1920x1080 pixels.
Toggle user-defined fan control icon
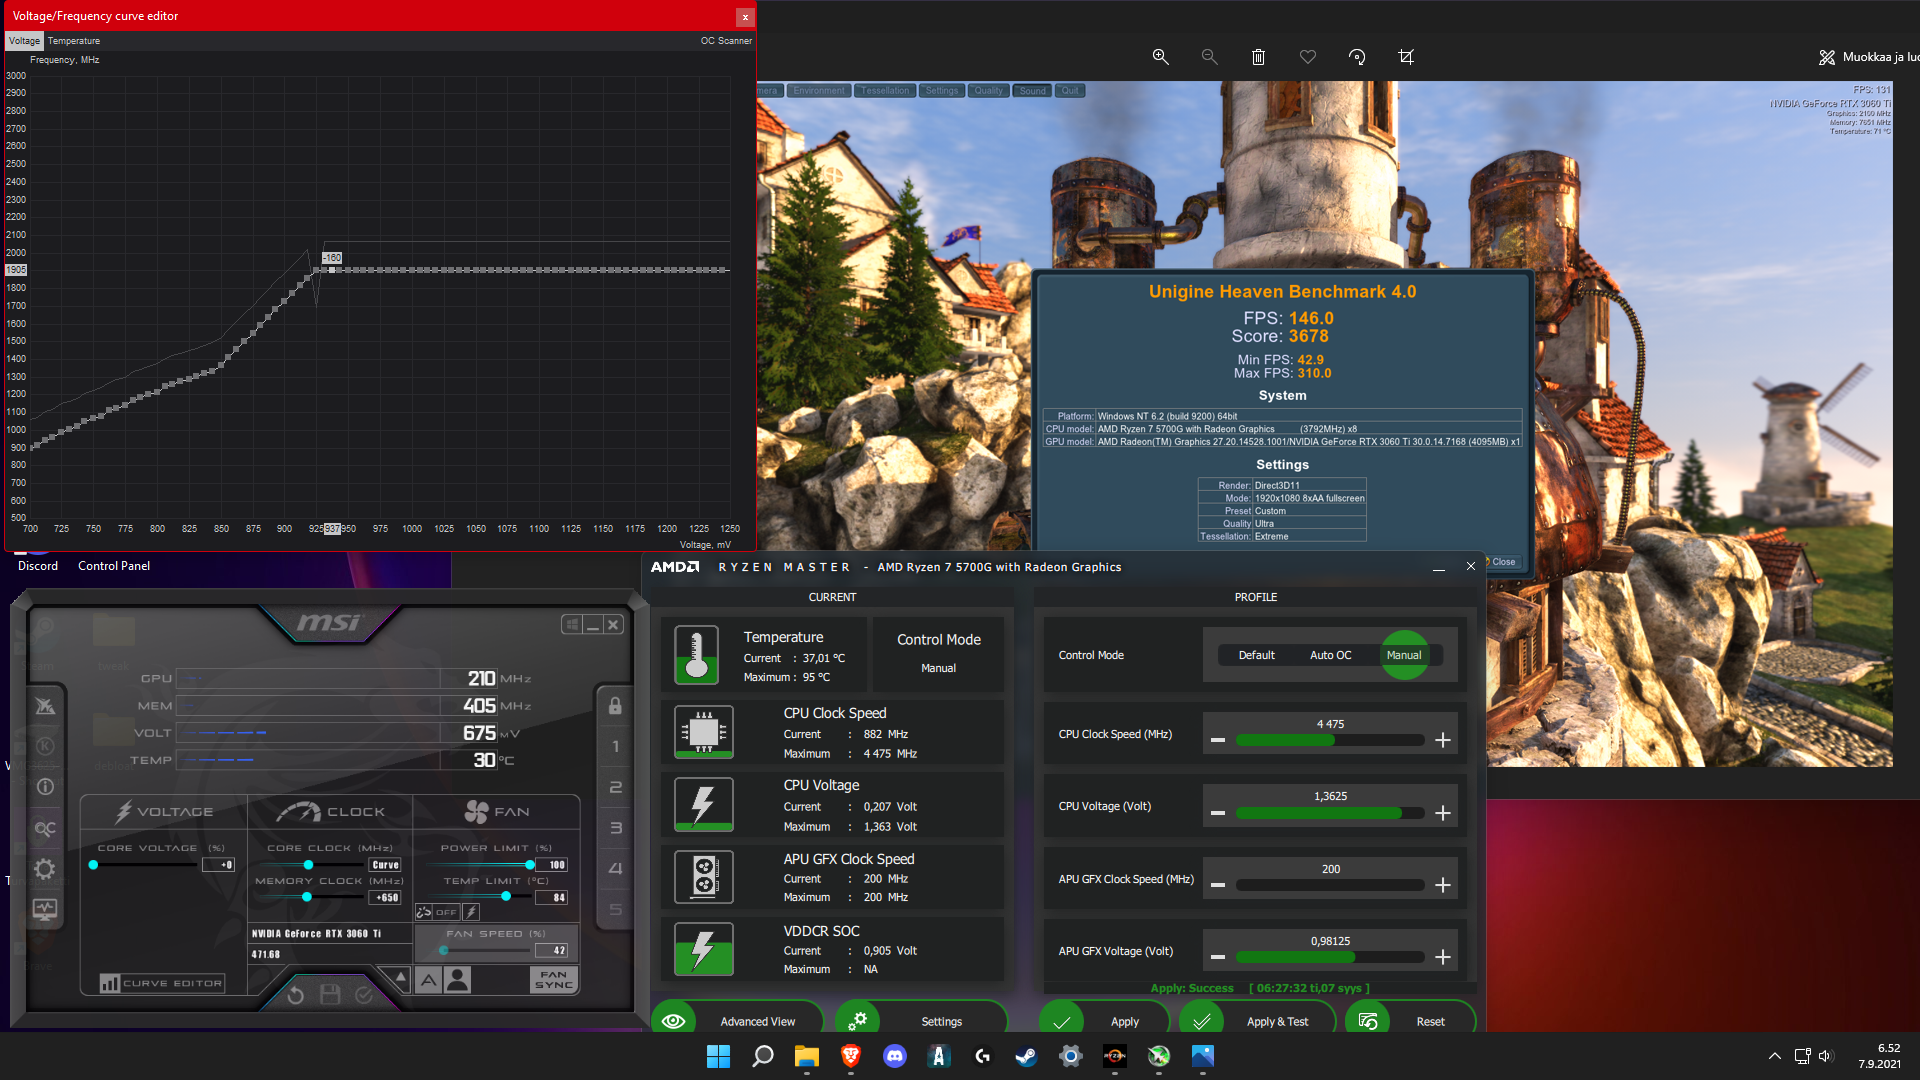coord(458,980)
